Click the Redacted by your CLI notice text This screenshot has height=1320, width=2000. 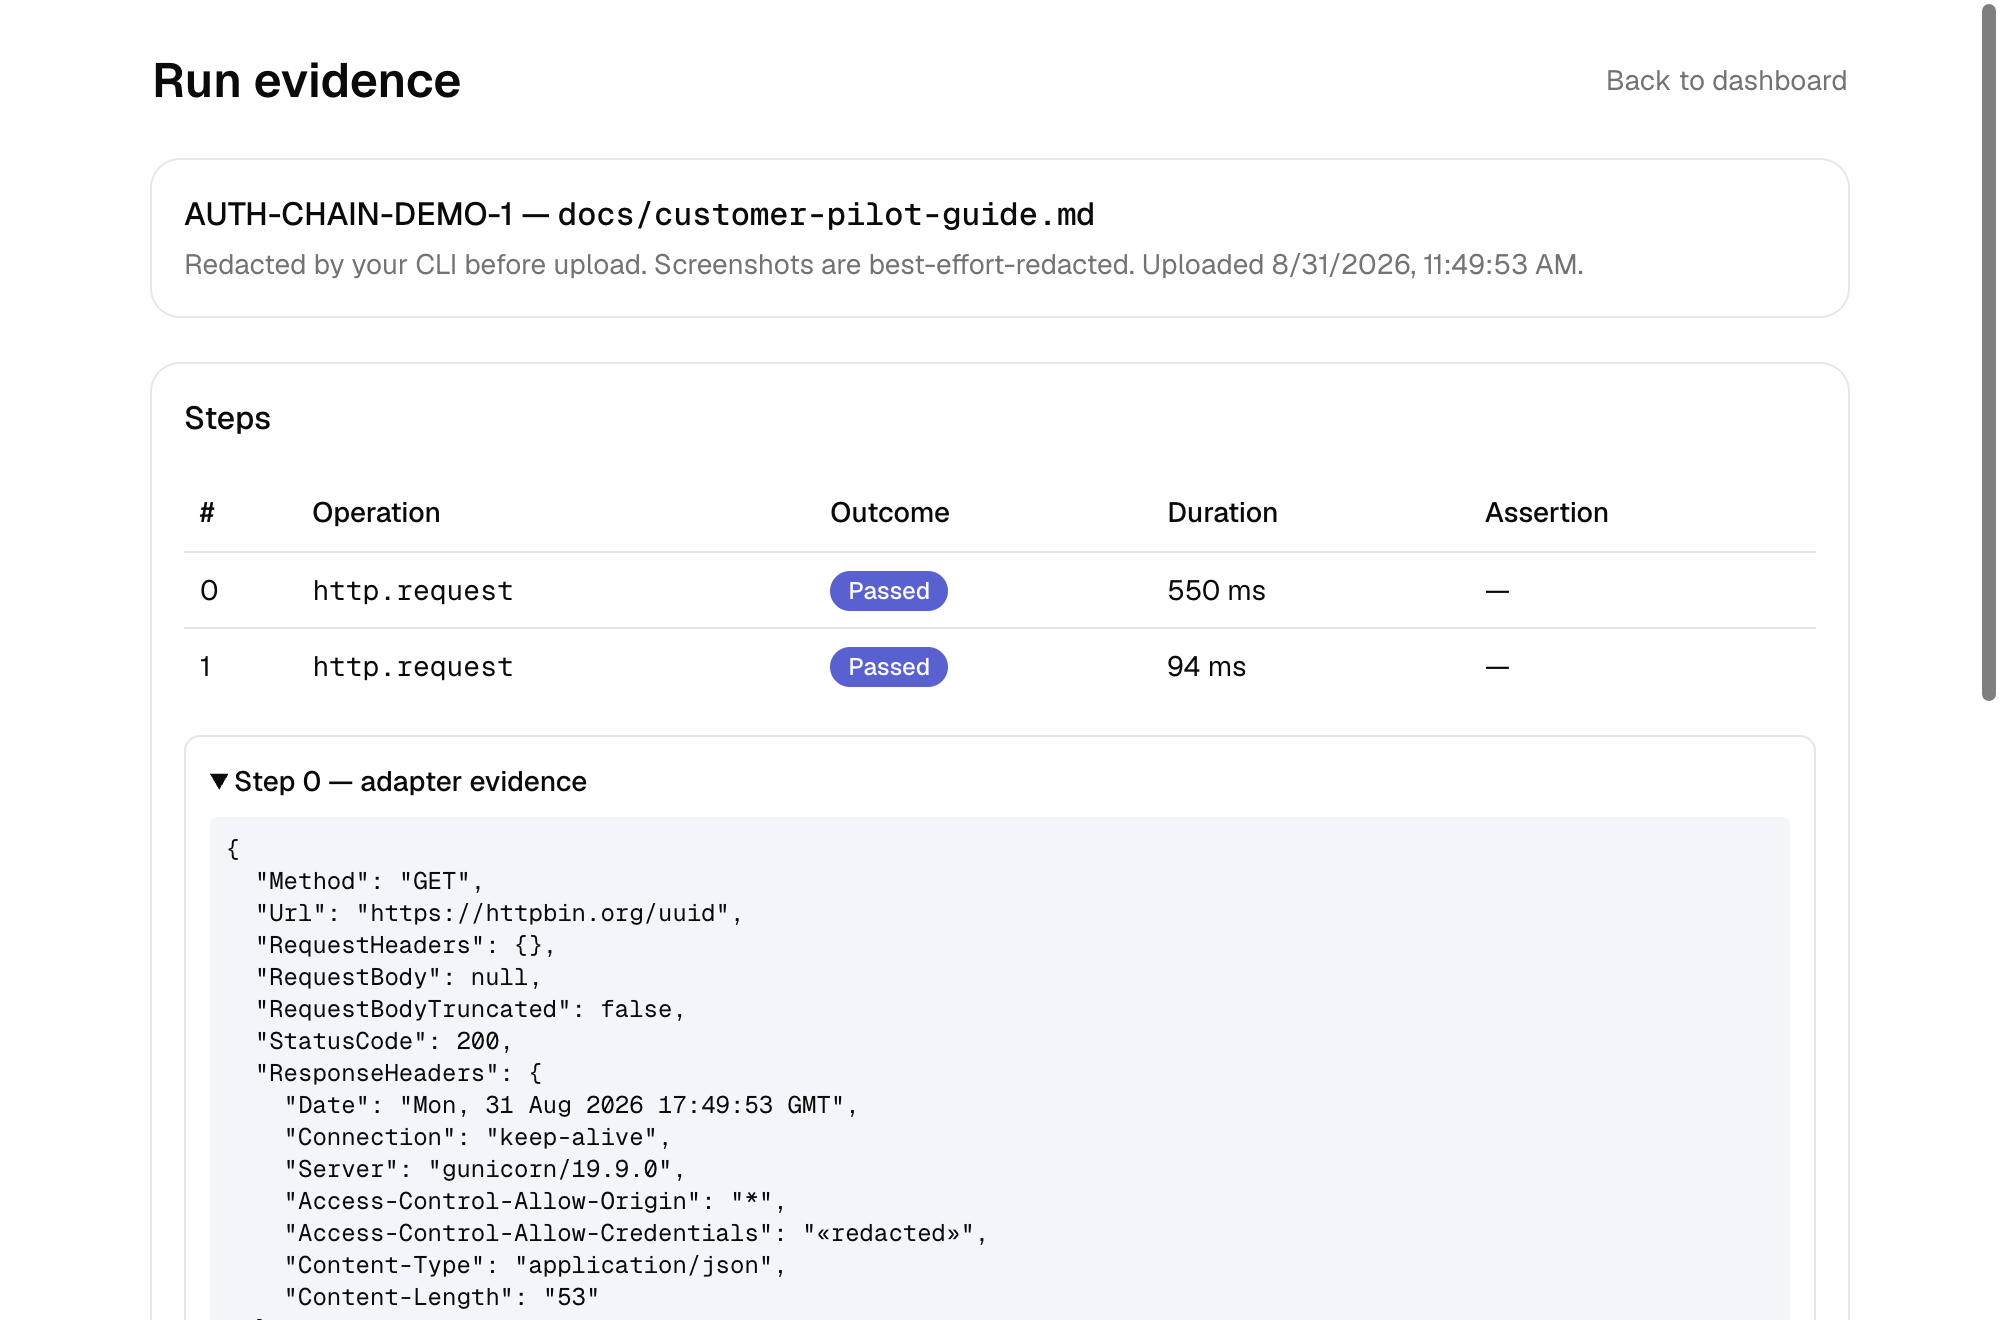point(883,265)
